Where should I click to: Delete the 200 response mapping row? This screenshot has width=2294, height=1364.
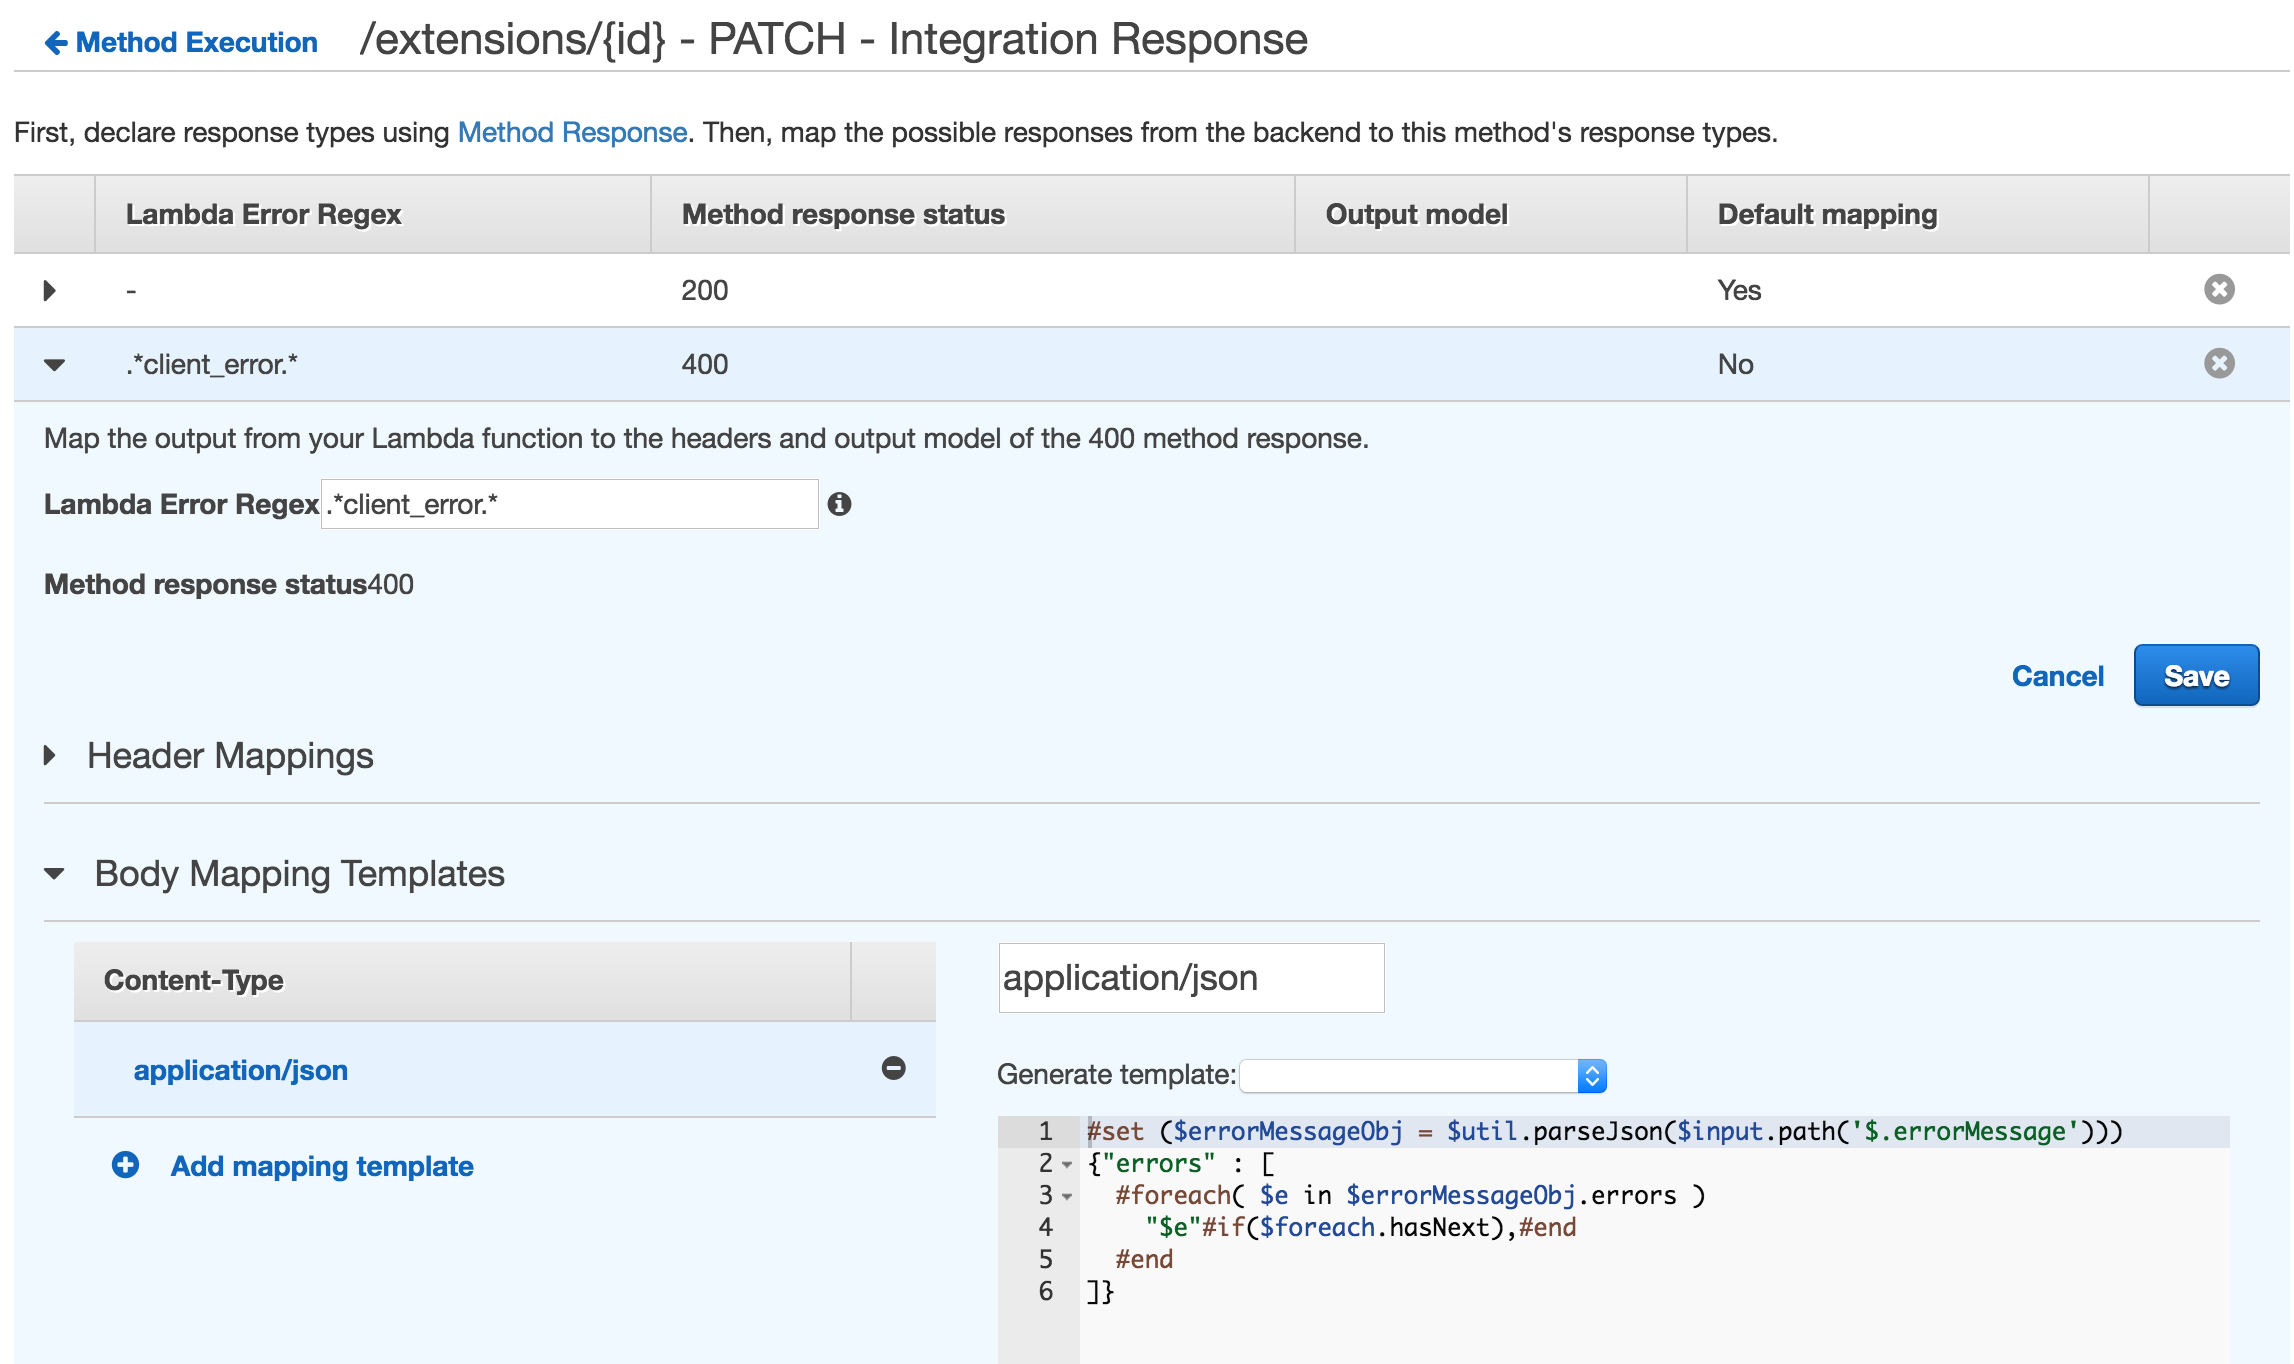[2218, 289]
